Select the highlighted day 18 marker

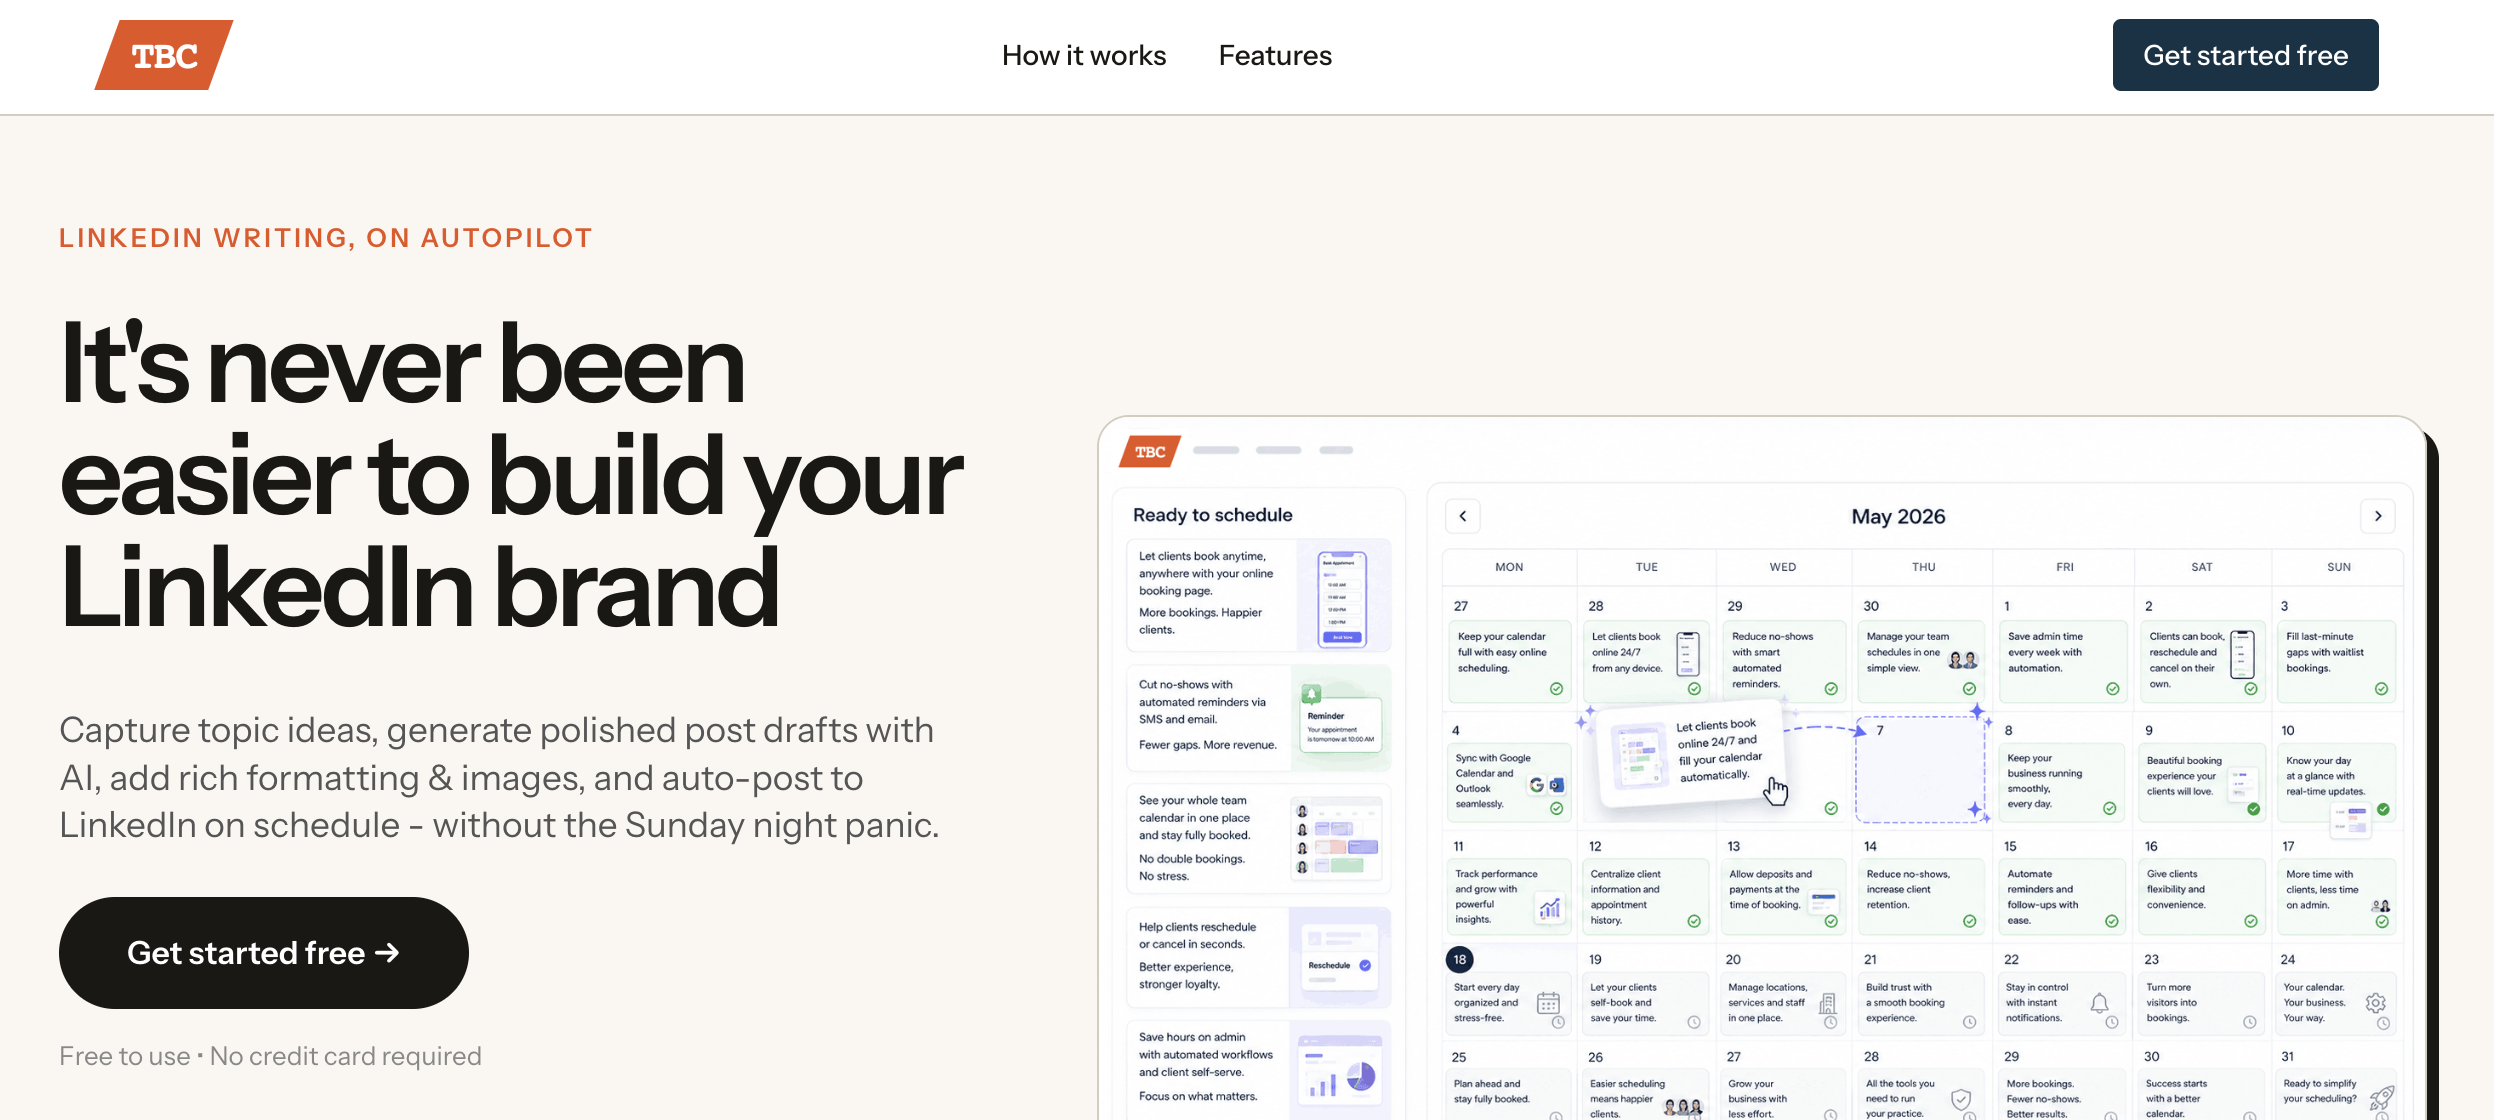point(1459,959)
